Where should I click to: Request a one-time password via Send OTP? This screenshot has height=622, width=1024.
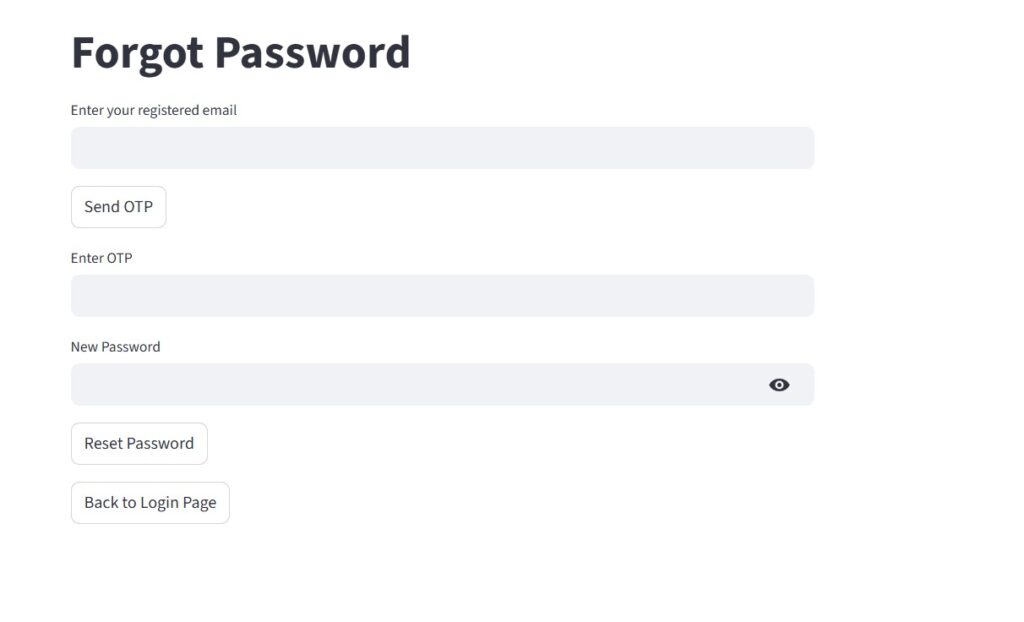click(x=118, y=207)
